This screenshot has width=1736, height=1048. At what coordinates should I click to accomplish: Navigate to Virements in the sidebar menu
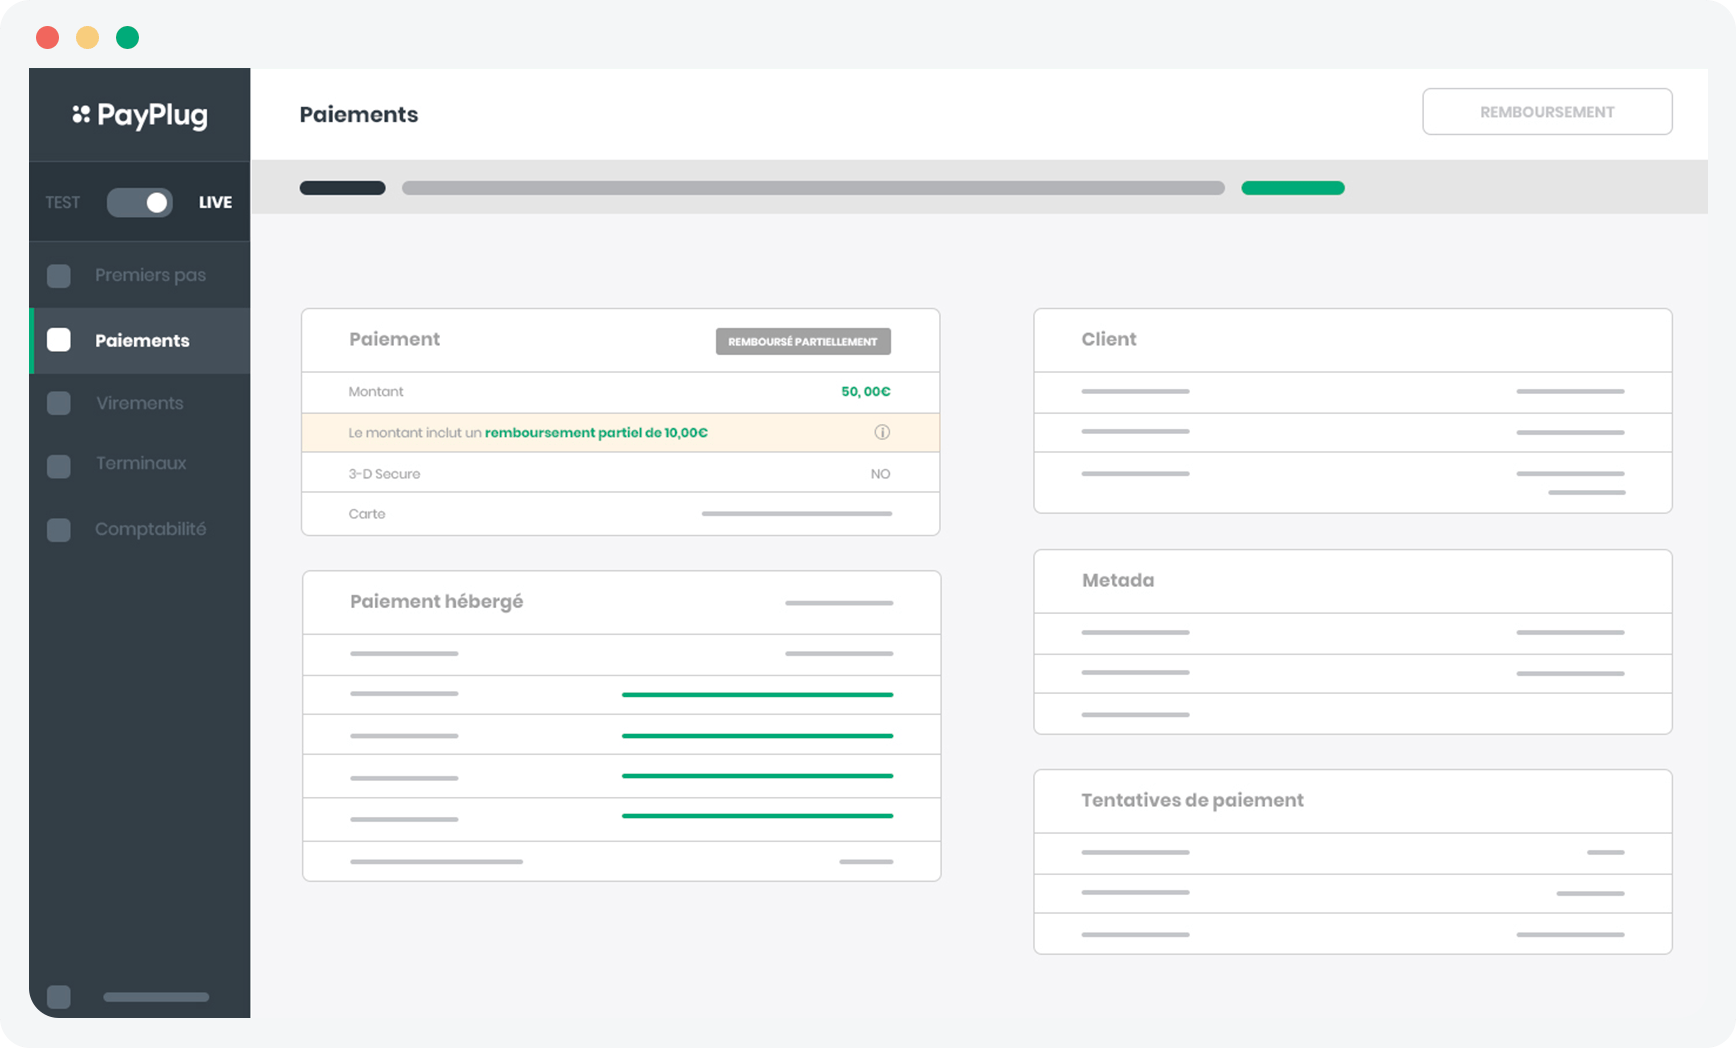139,403
